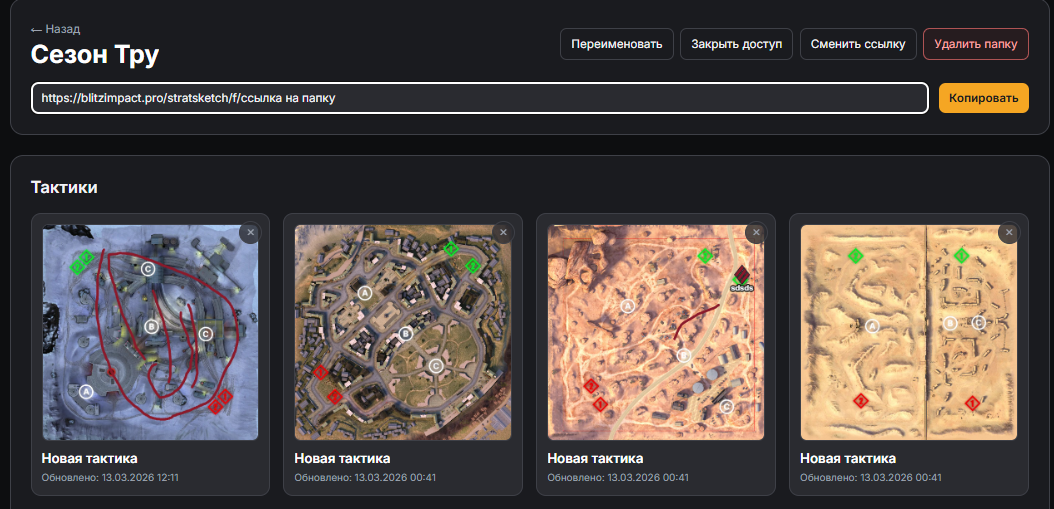1054x509 pixels.
Task: Click capture point A on the desert road map
Action: coord(628,307)
